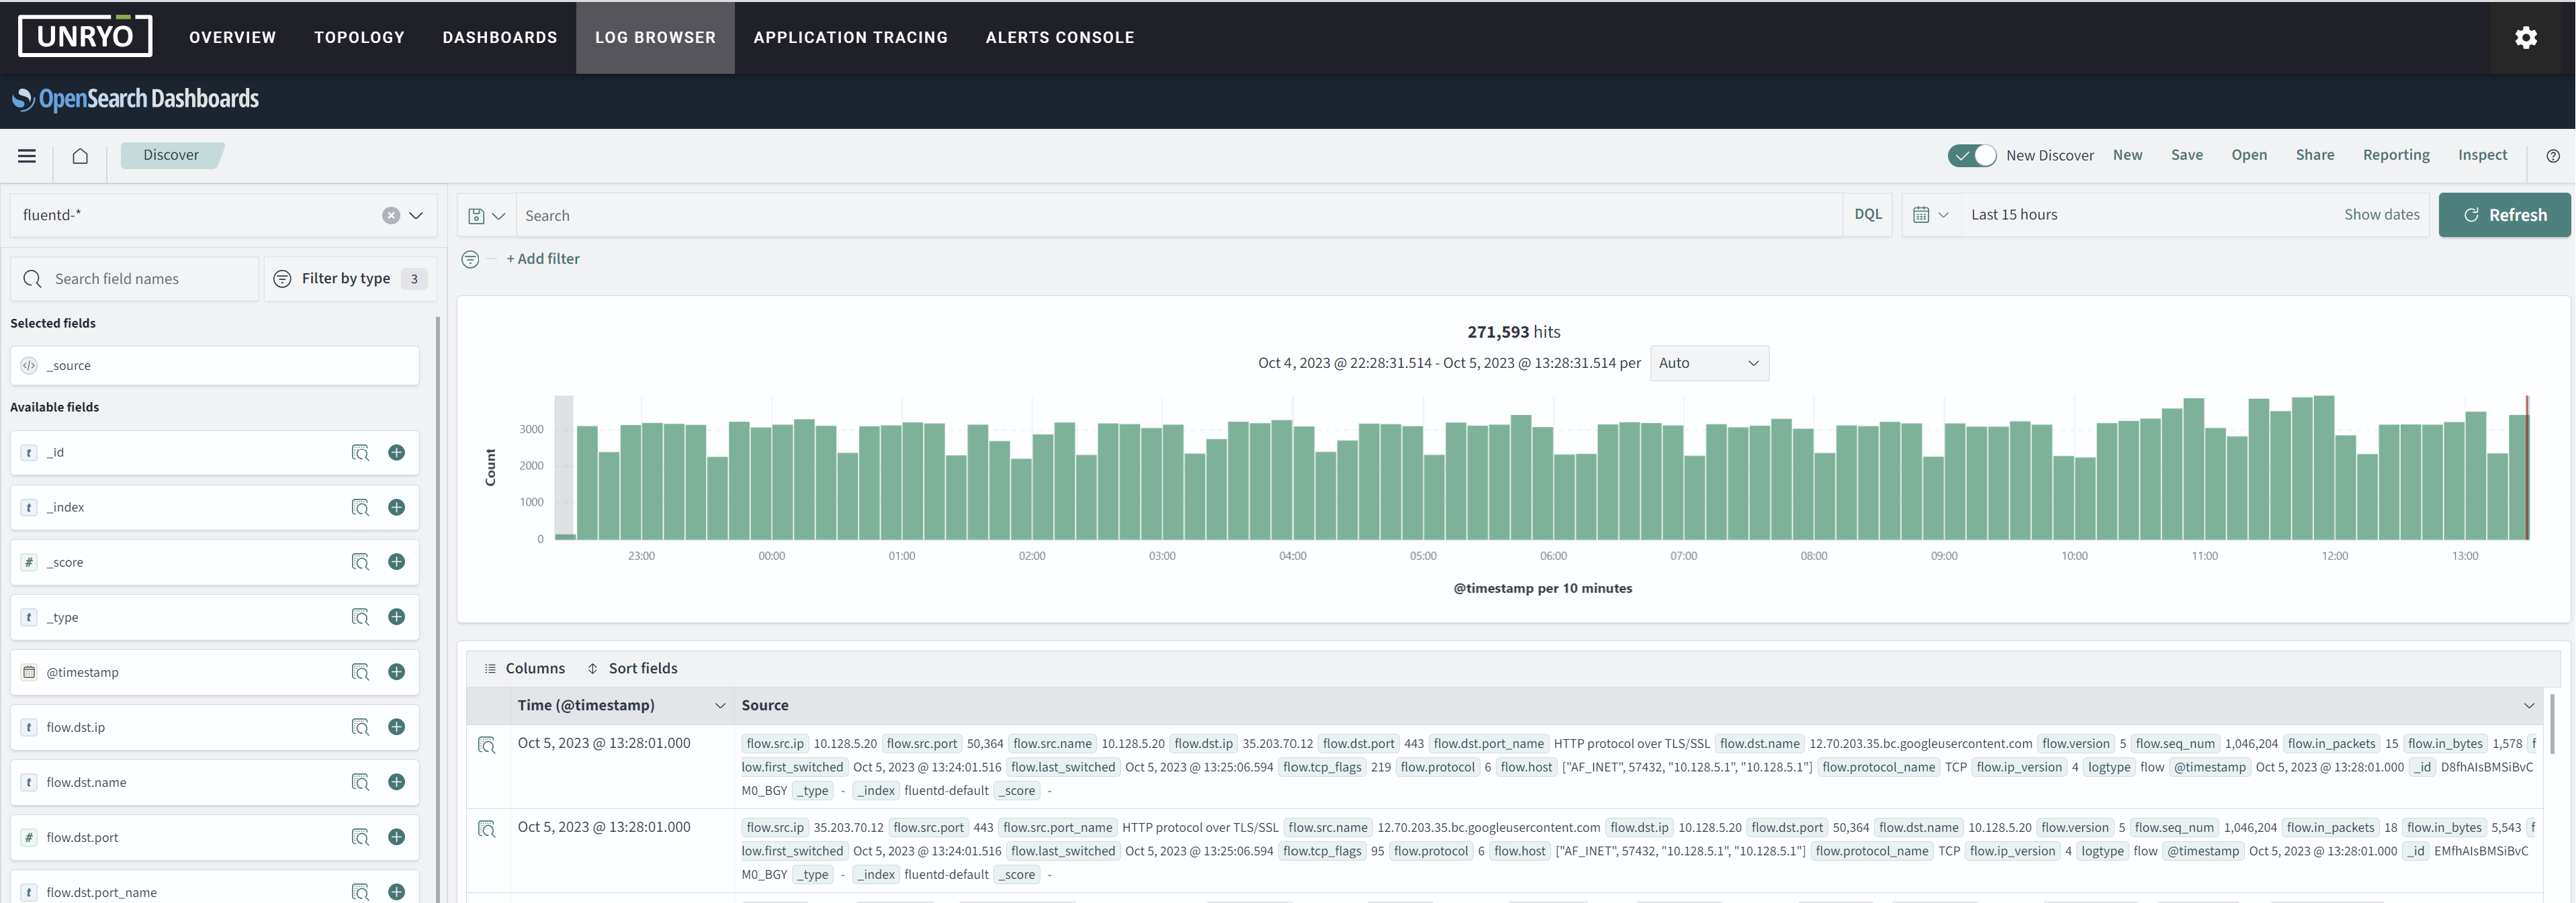This screenshot has width=2576, height=903.
Task: Inspect first log row document
Action: point(487,746)
